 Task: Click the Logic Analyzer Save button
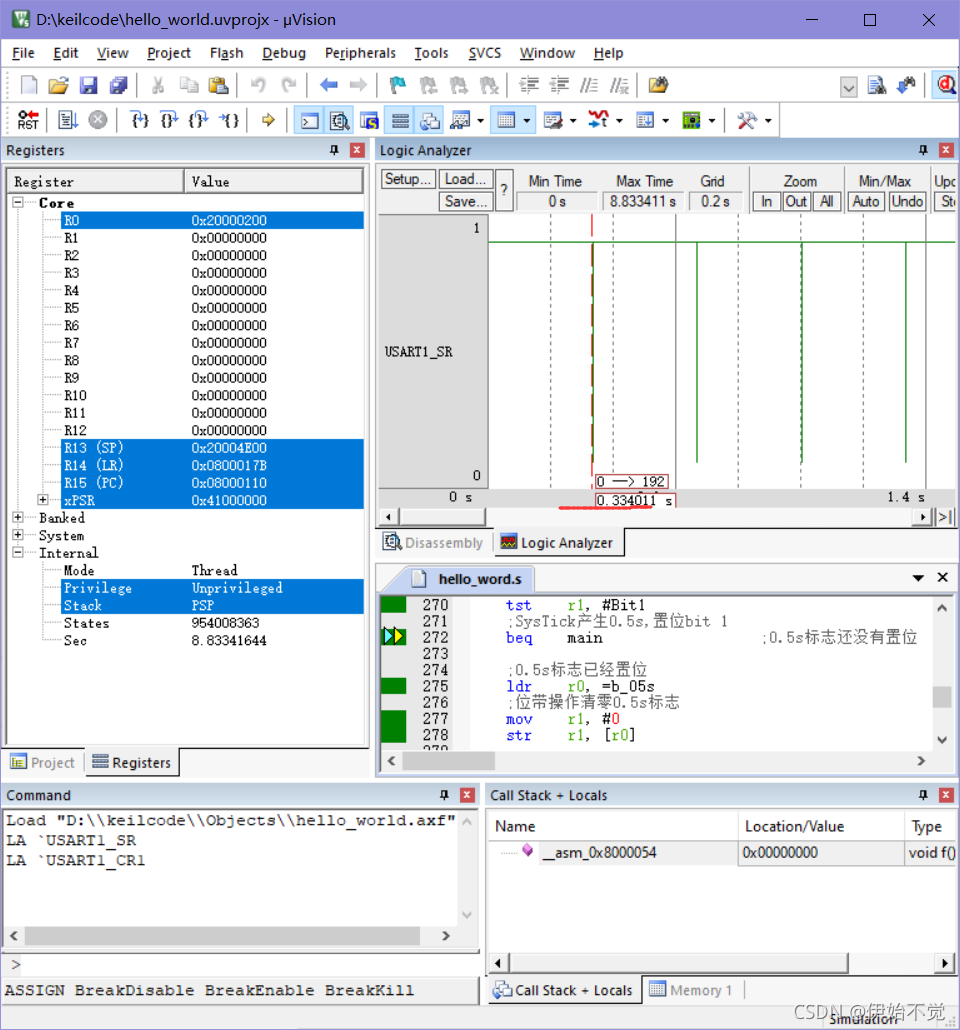click(x=465, y=201)
